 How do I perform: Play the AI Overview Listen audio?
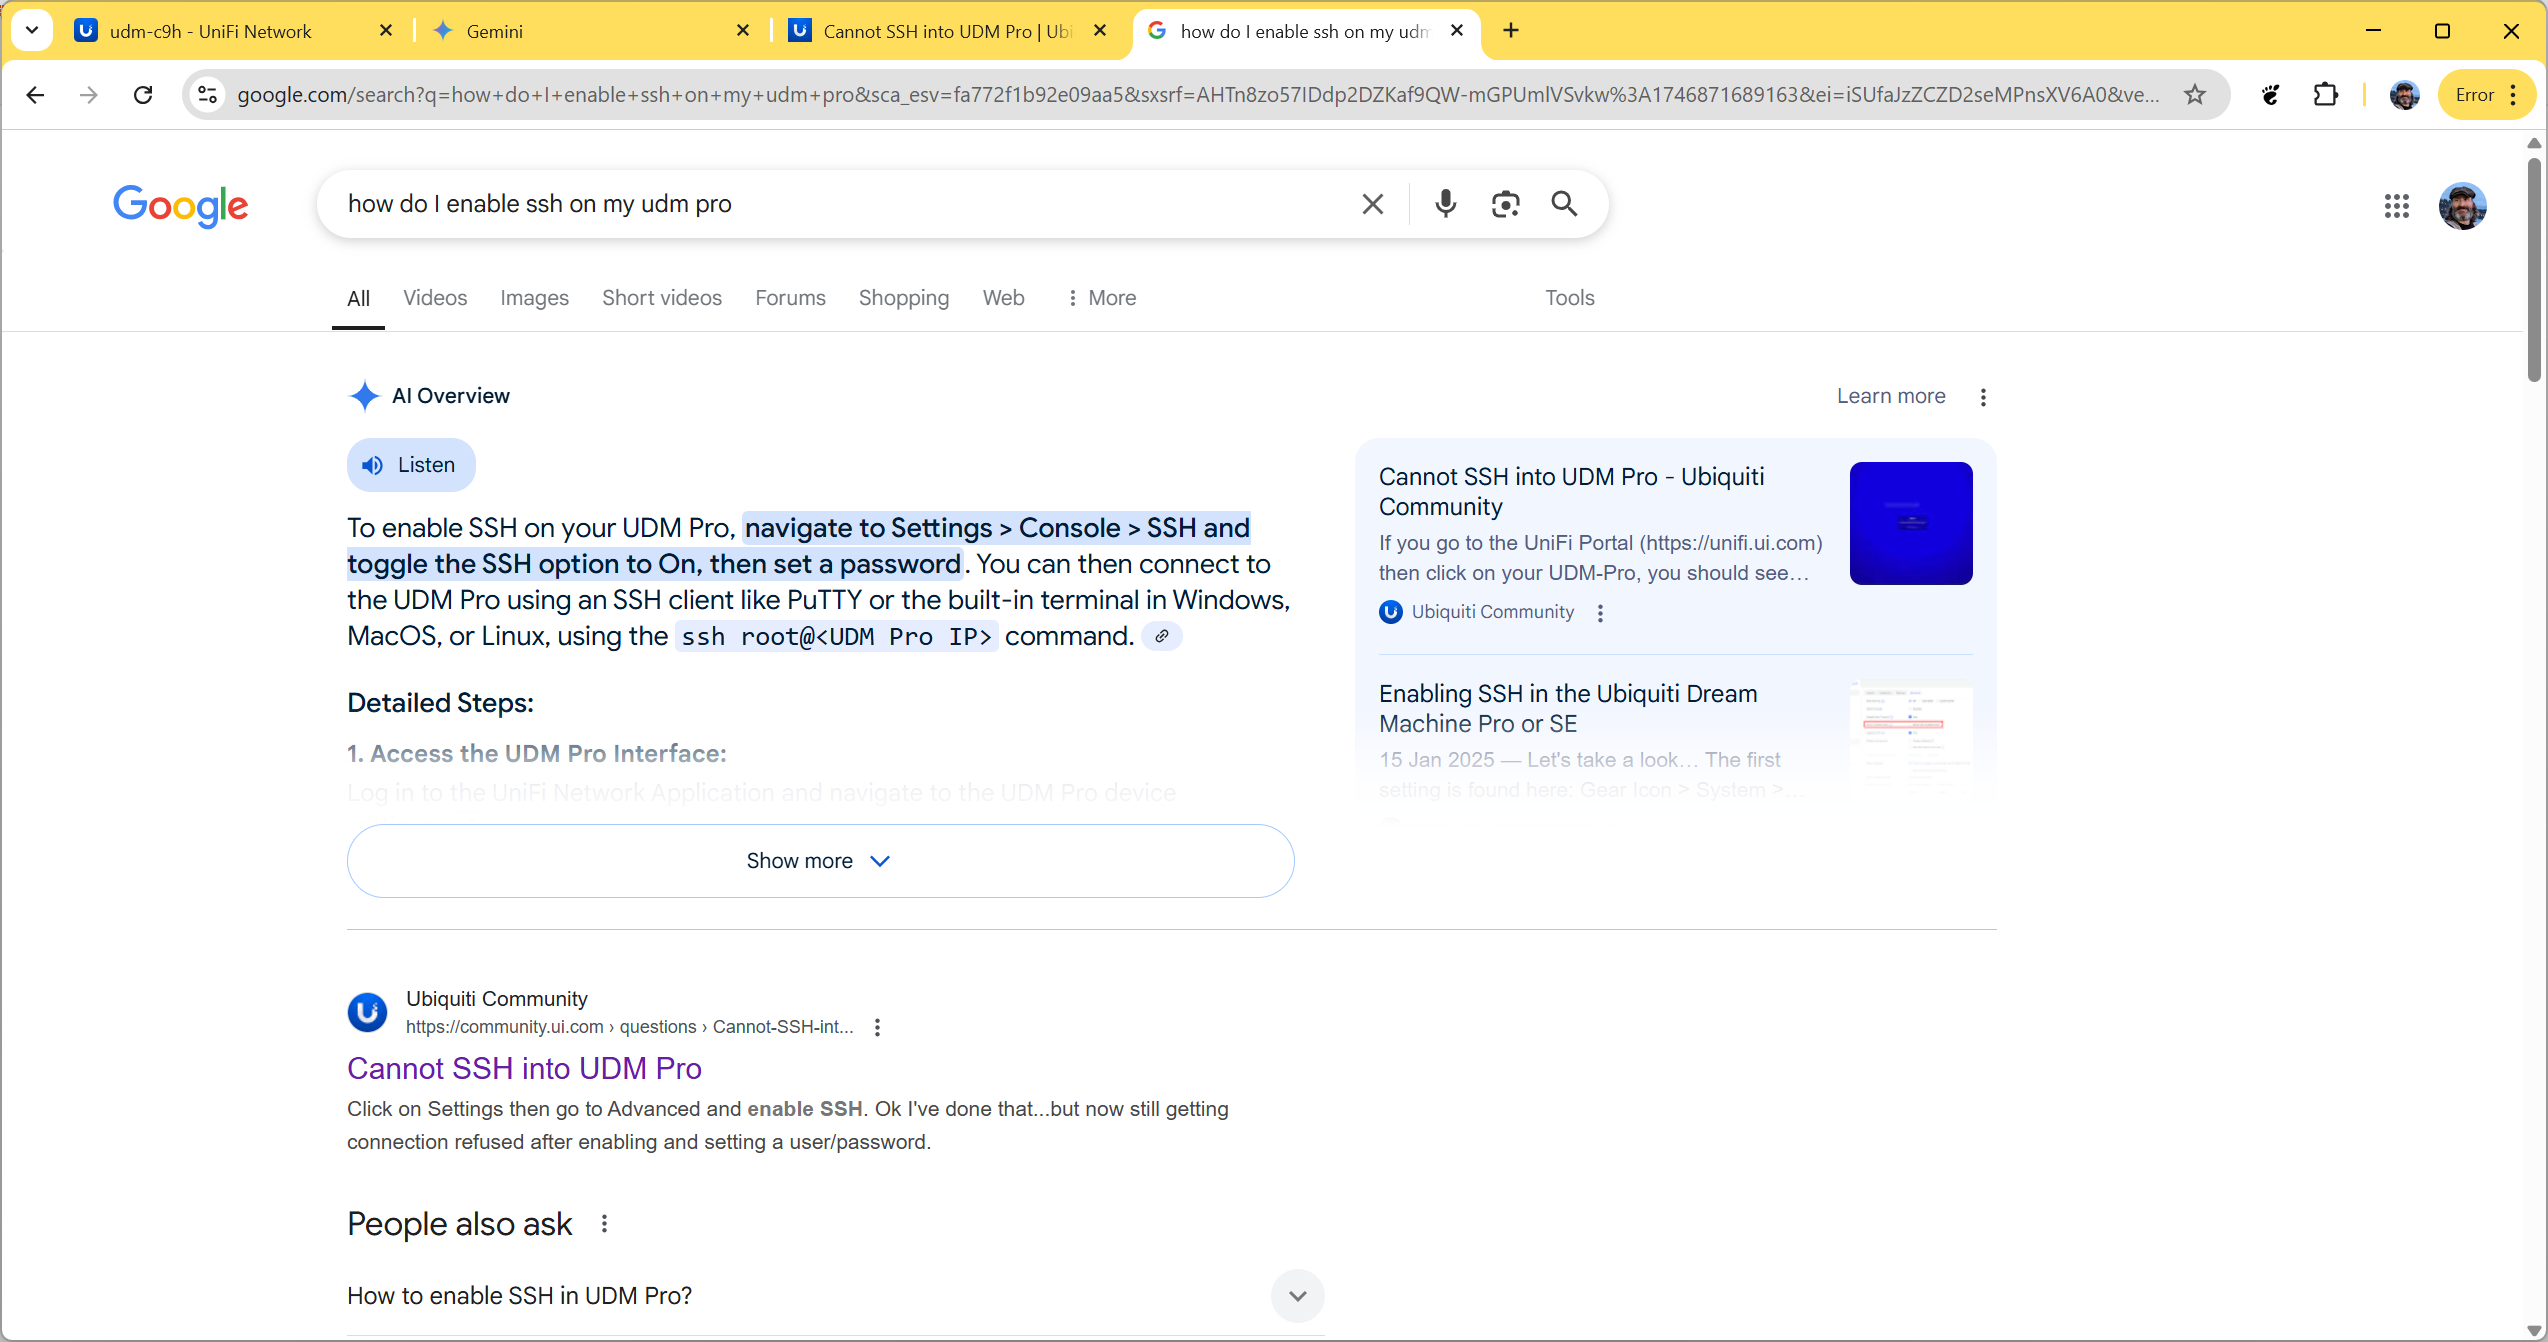(x=411, y=465)
